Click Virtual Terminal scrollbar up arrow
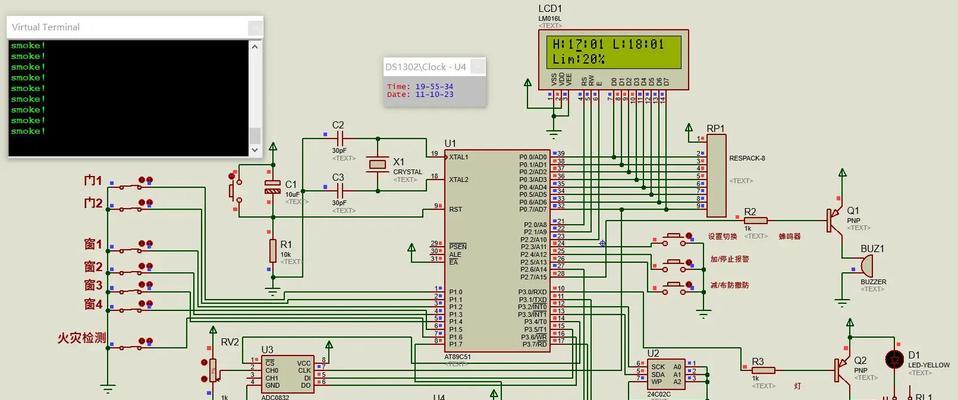The image size is (958, 400). click(x=255, y=46)
